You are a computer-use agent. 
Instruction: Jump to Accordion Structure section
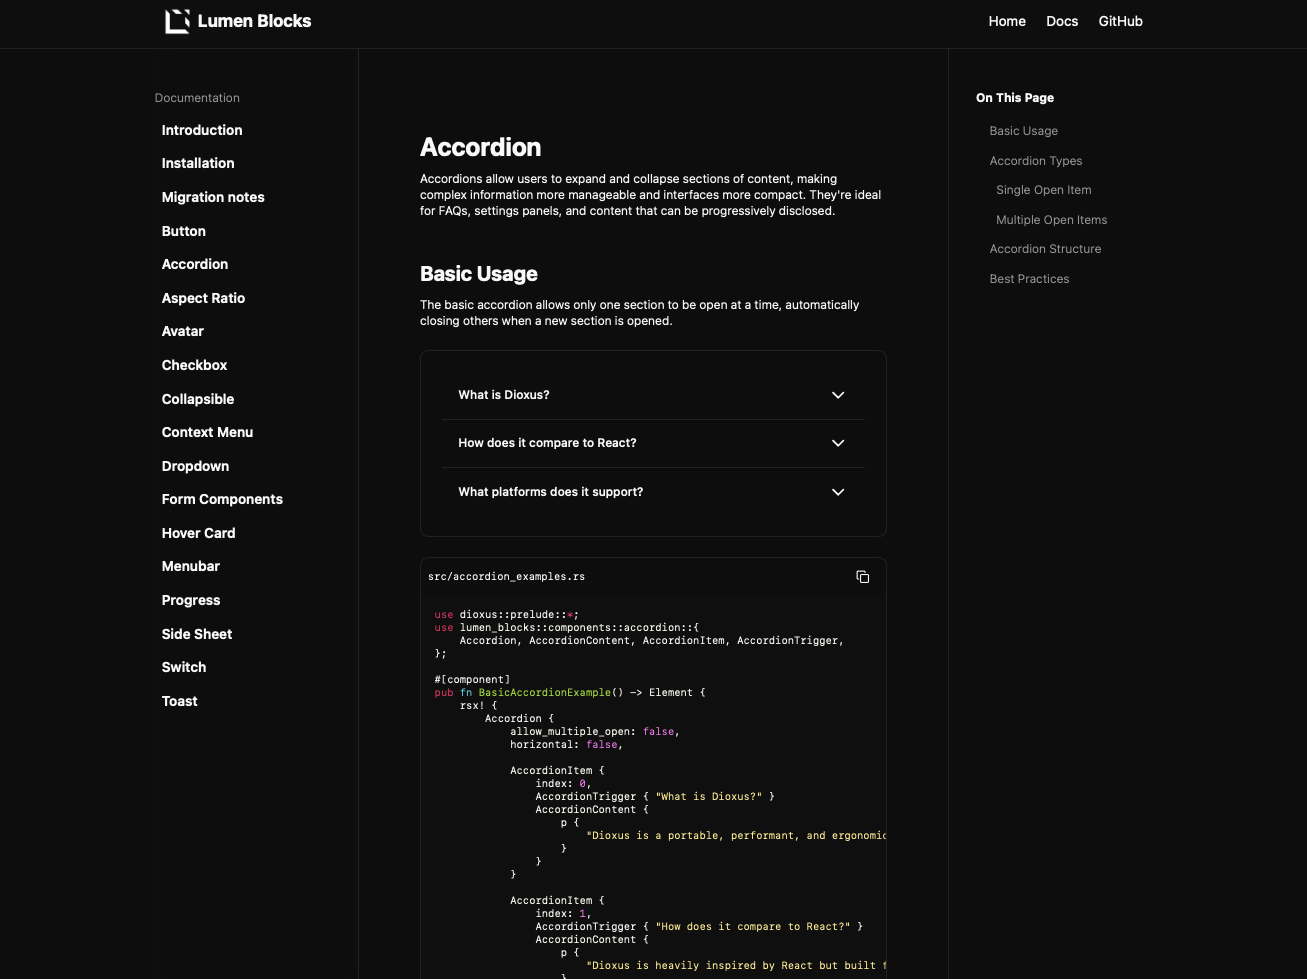click(1045, 249)
